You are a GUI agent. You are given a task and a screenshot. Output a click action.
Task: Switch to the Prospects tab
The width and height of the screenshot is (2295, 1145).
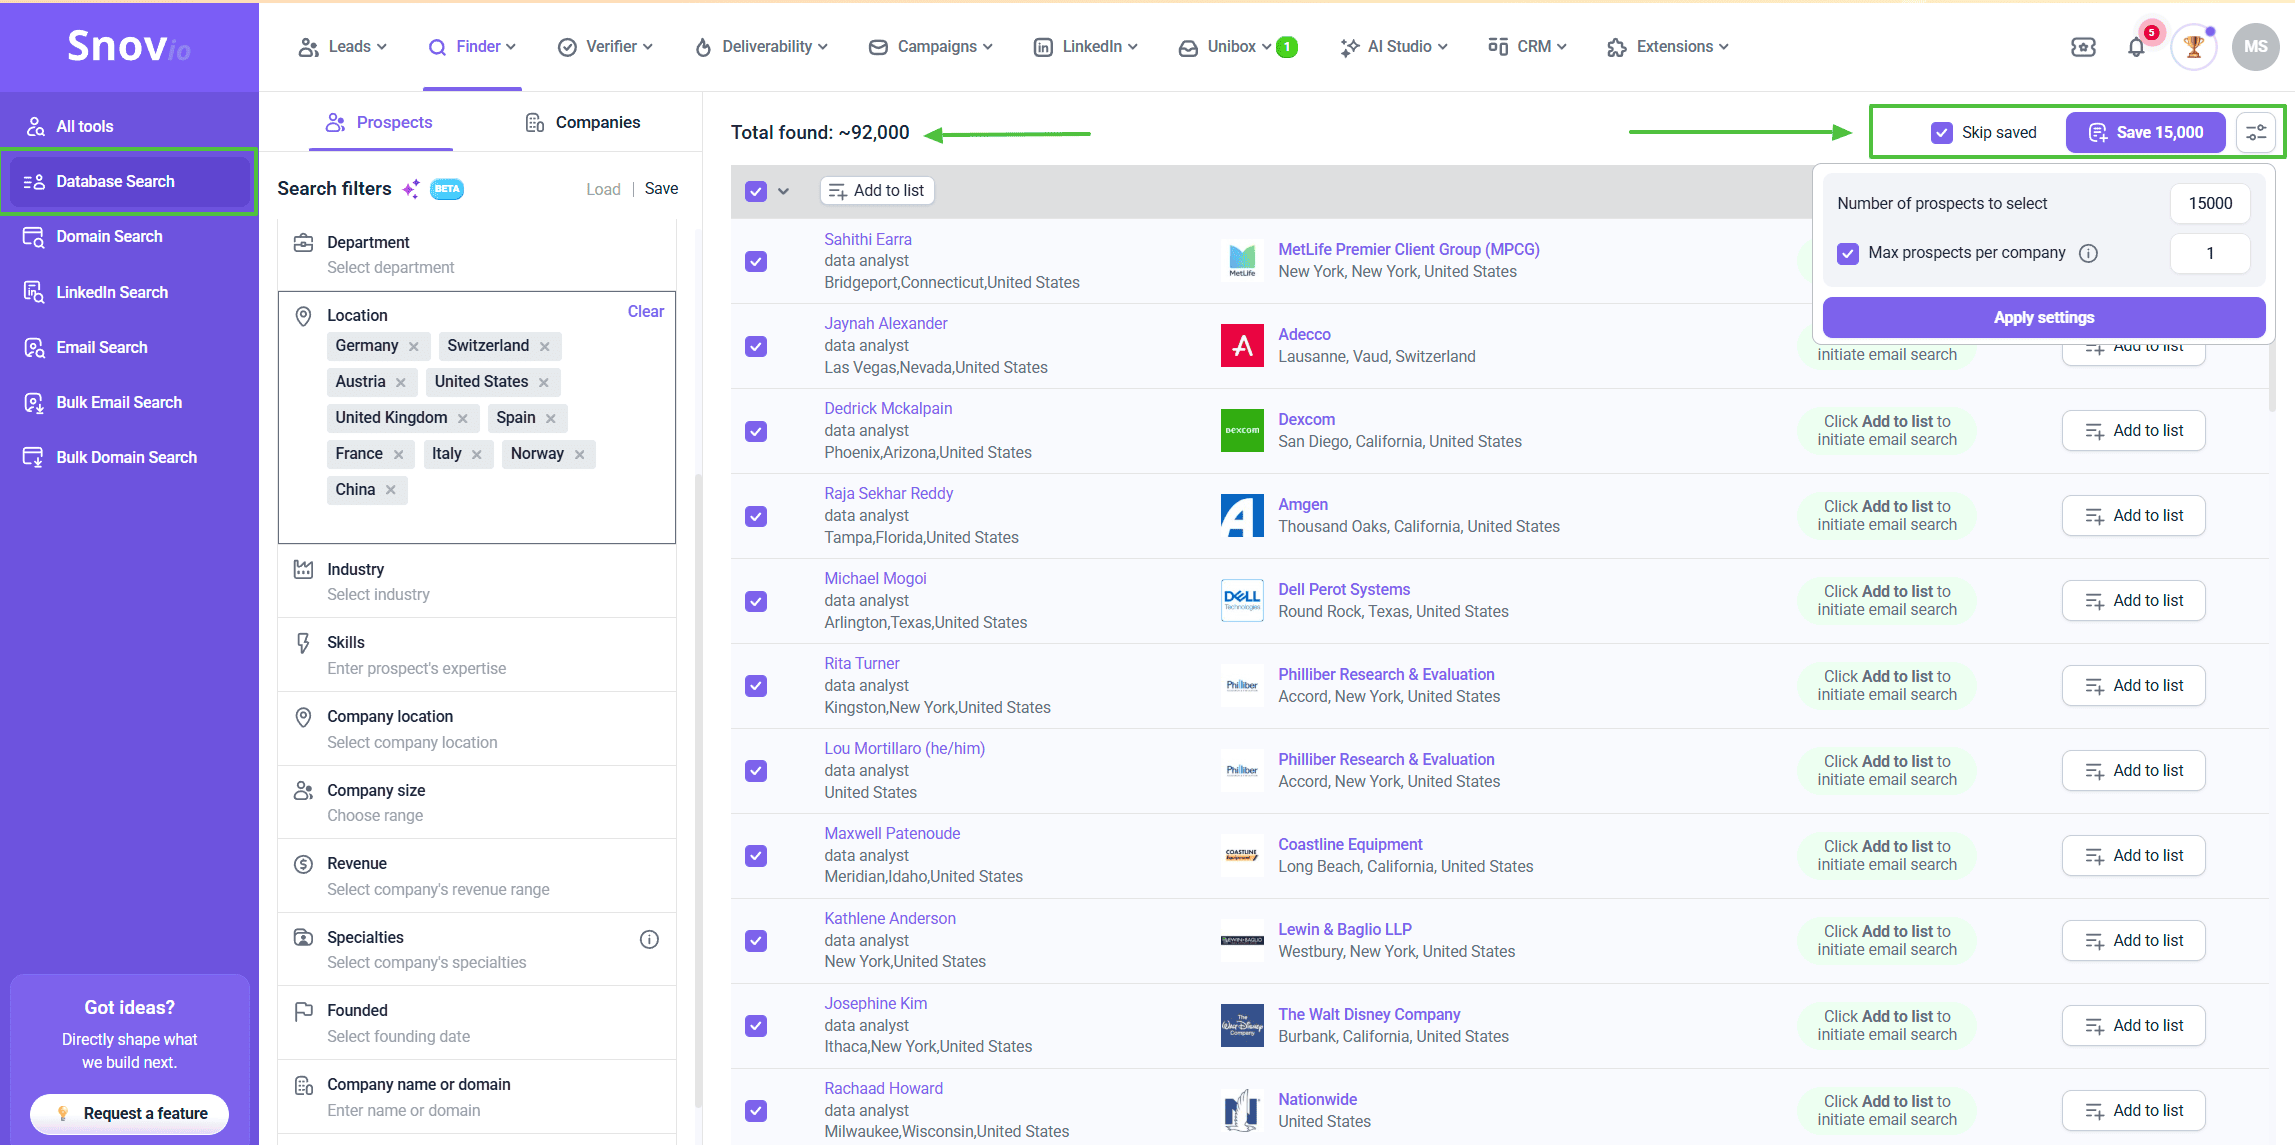(379, 122)
